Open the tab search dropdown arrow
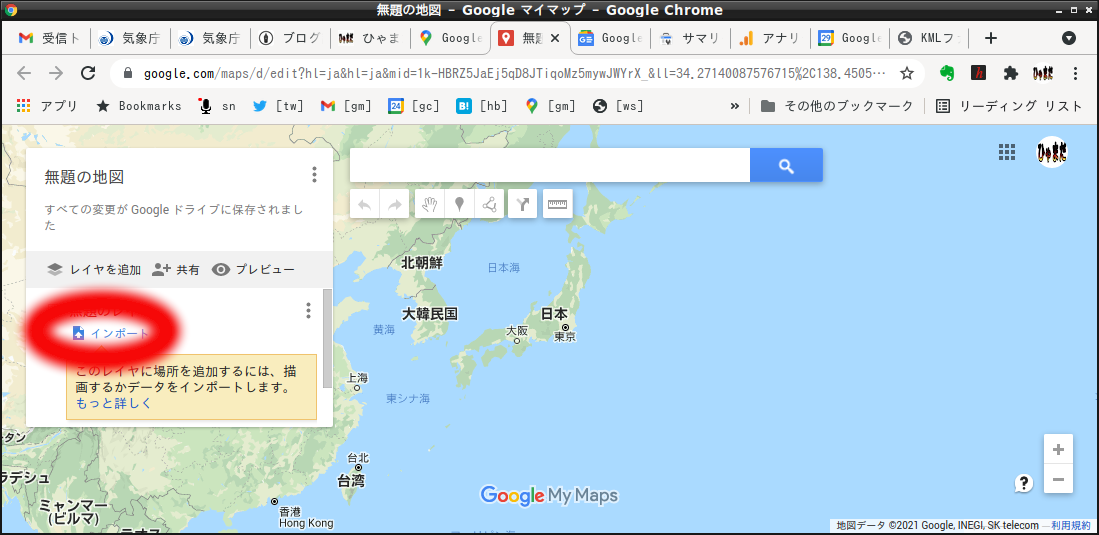The image size is (1099, 535). tap(1069, 38)
